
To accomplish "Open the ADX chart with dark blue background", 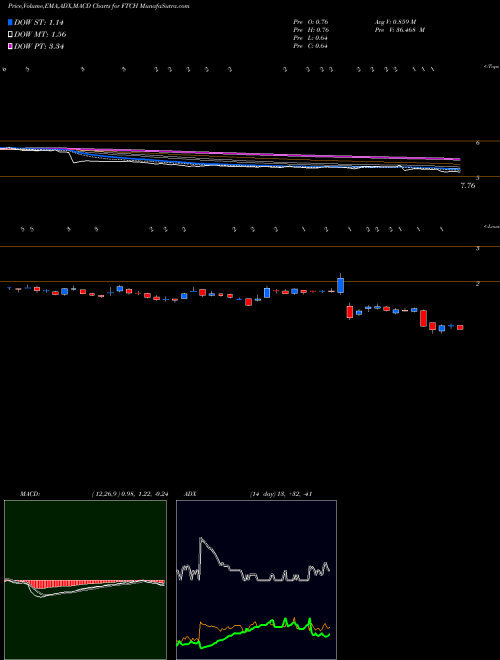I will point(256,580).
